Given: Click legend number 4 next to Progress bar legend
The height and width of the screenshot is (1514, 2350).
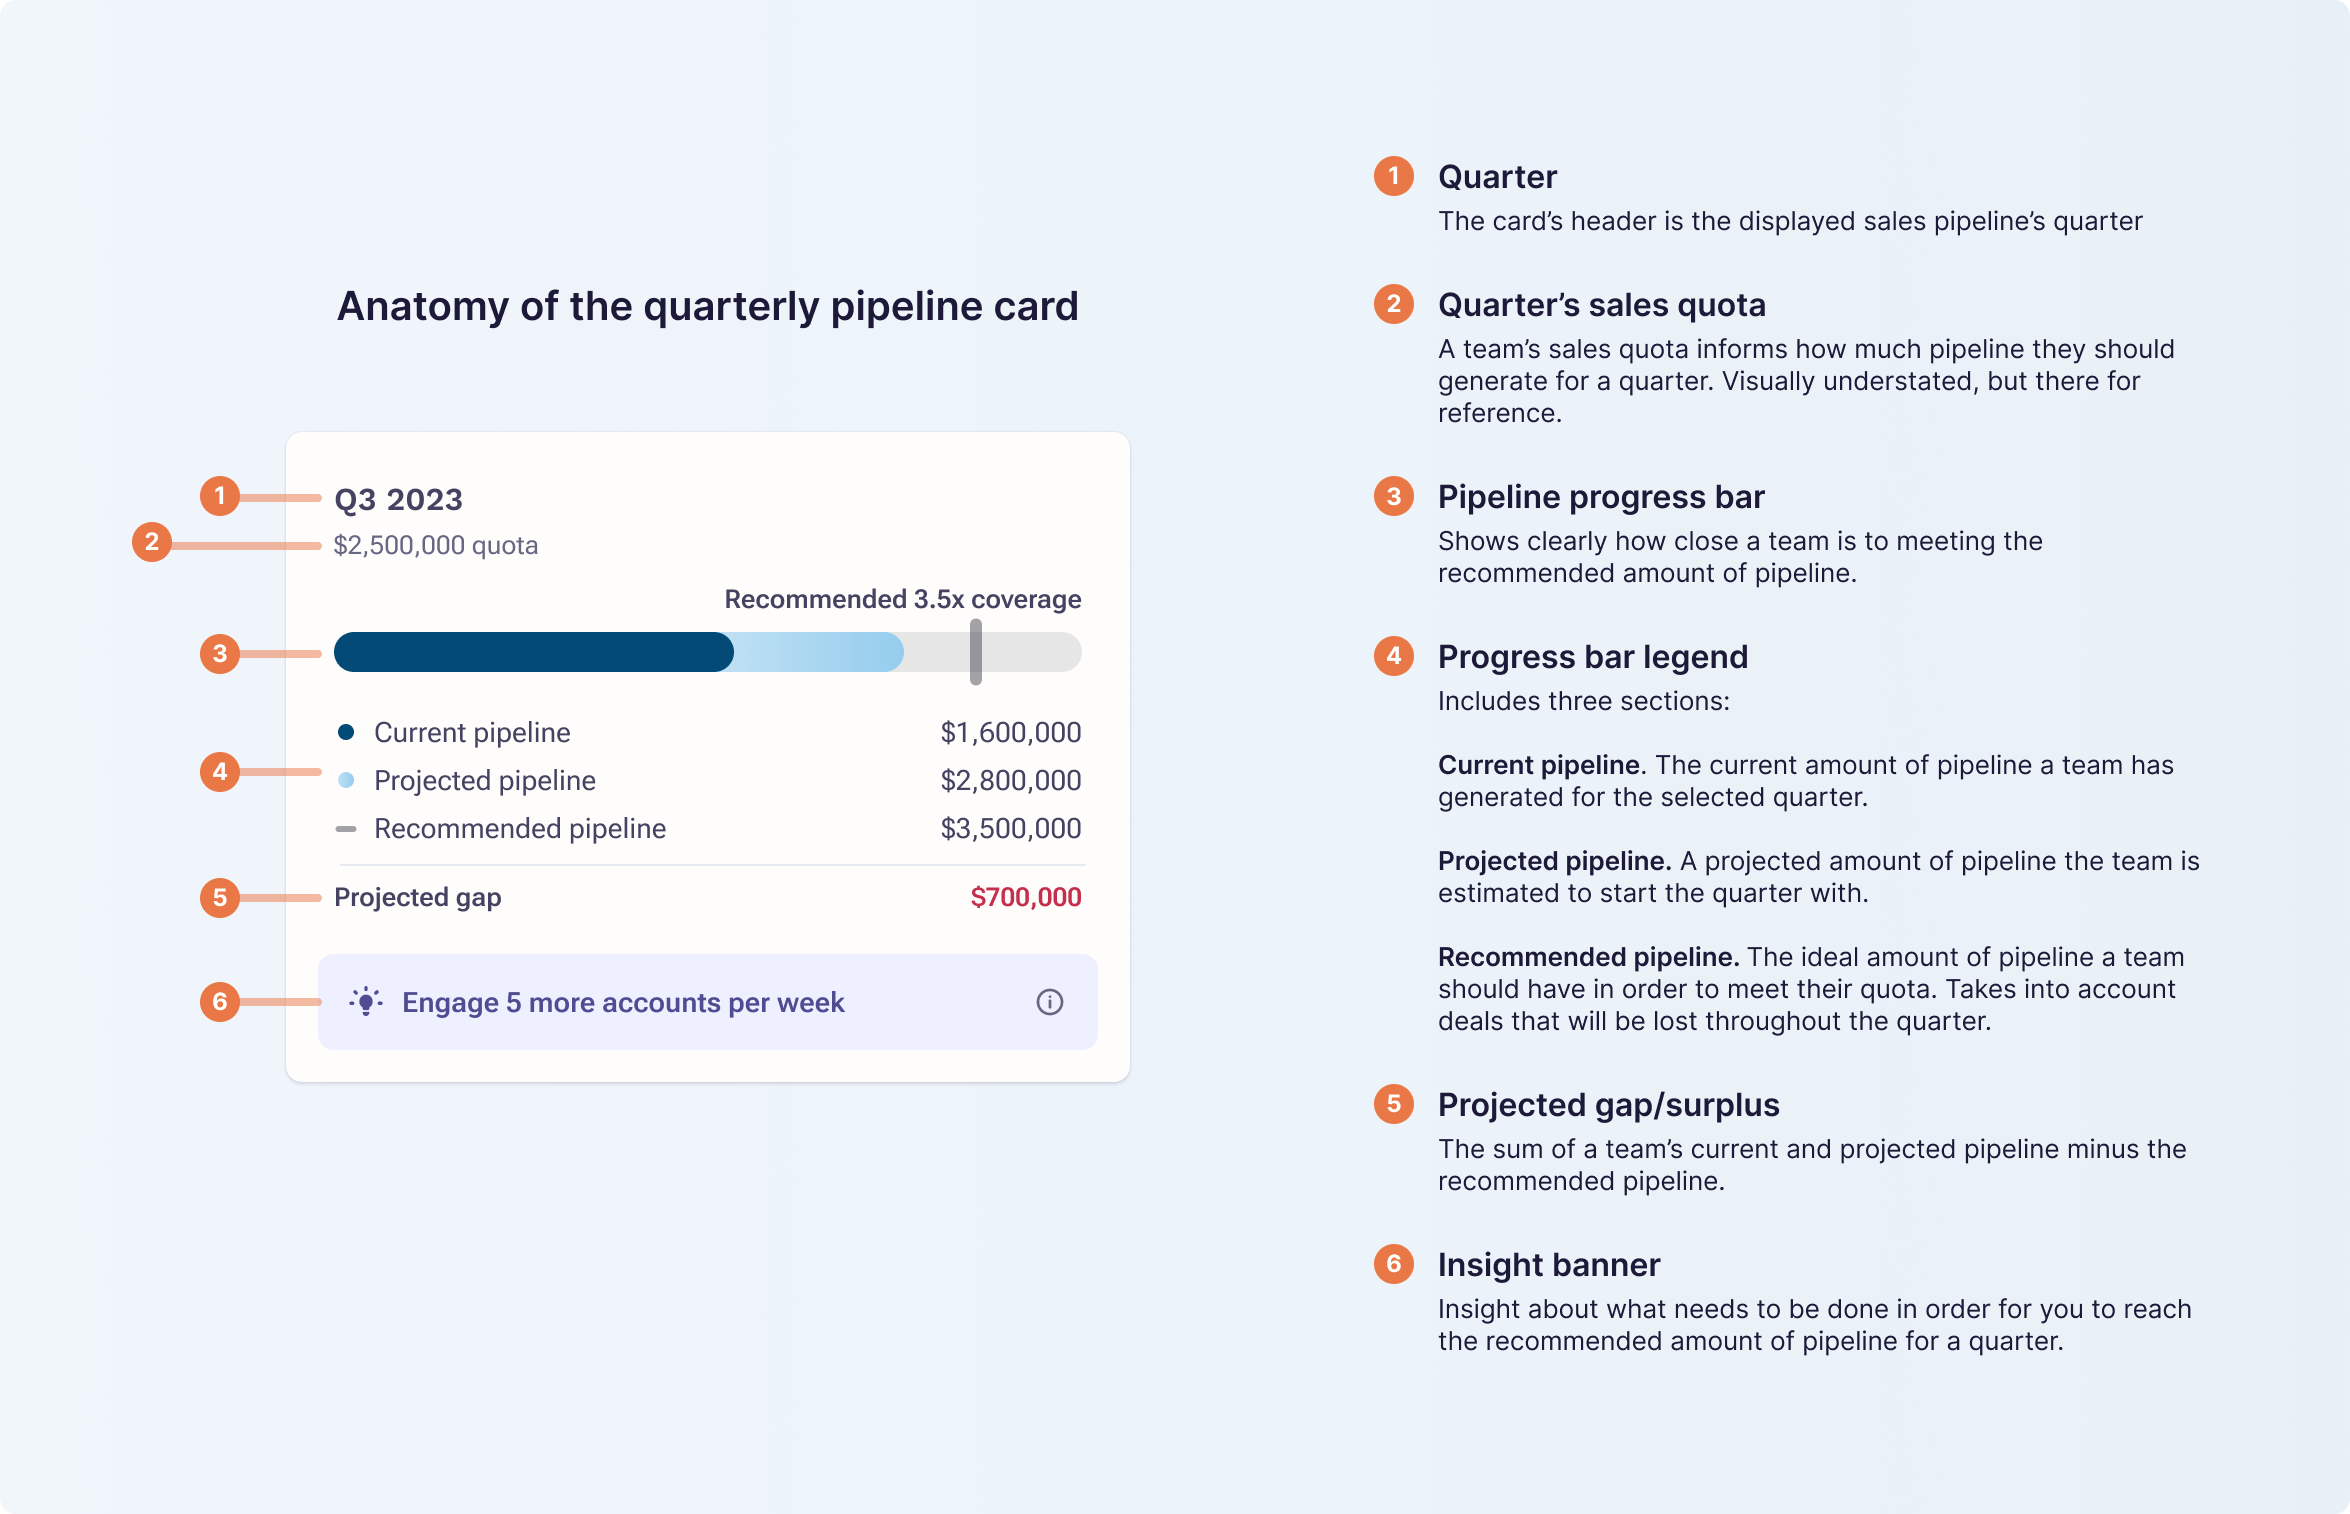Looking at the screenshot, I should click(x=1393, y=656).
